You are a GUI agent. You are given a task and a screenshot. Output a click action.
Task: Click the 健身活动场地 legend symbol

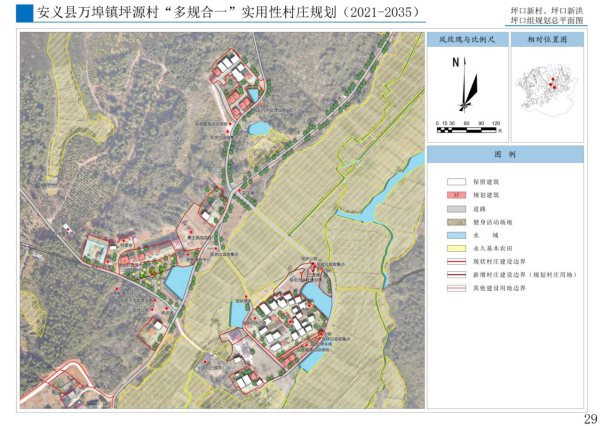(455, 222)
